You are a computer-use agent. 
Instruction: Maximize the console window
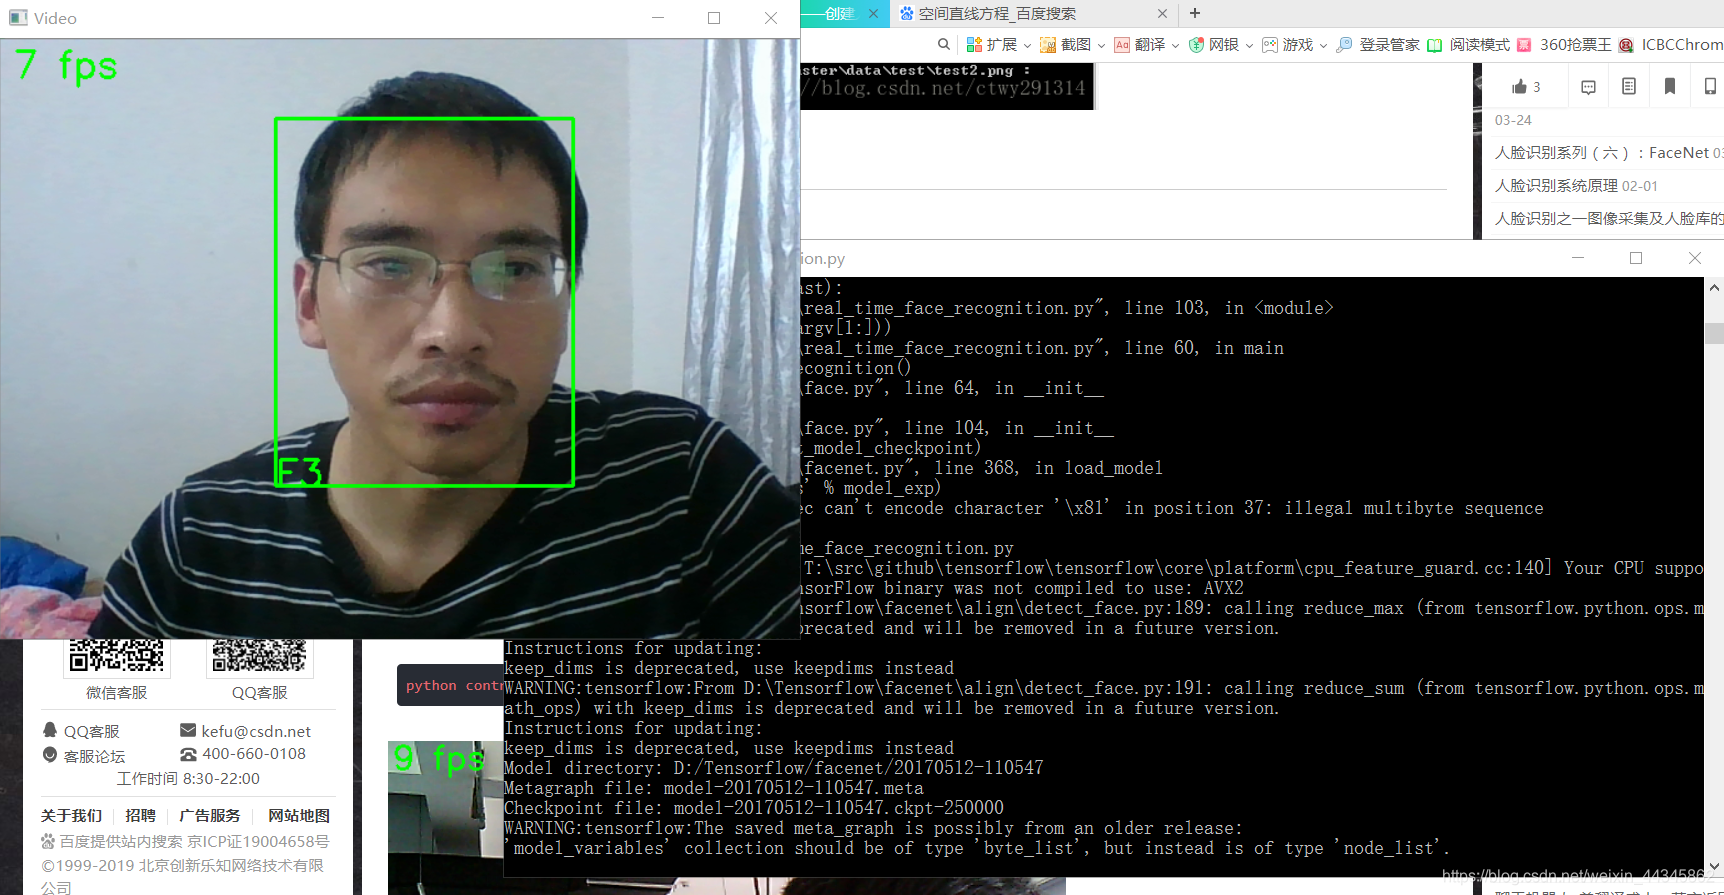click(x=1636, y=258)
